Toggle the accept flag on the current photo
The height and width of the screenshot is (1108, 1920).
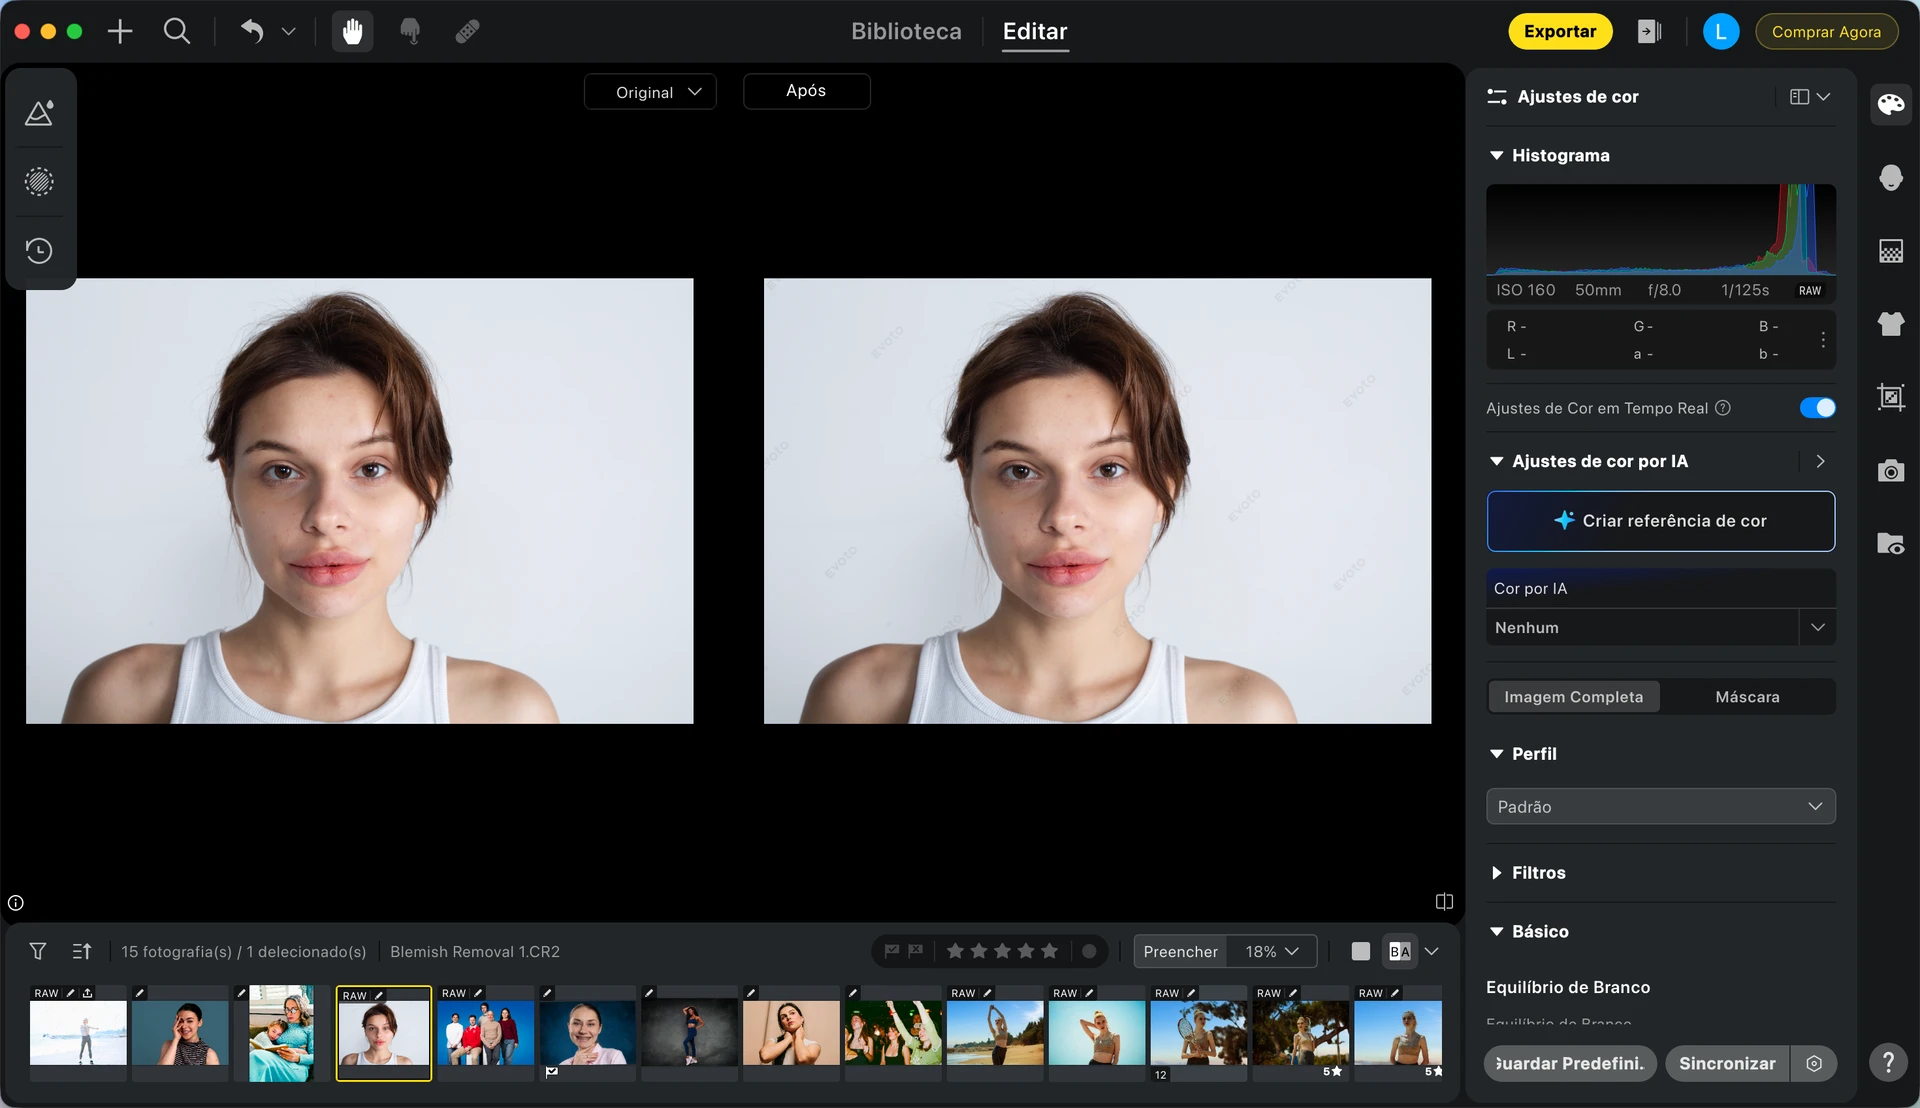(x=893, y=951)
